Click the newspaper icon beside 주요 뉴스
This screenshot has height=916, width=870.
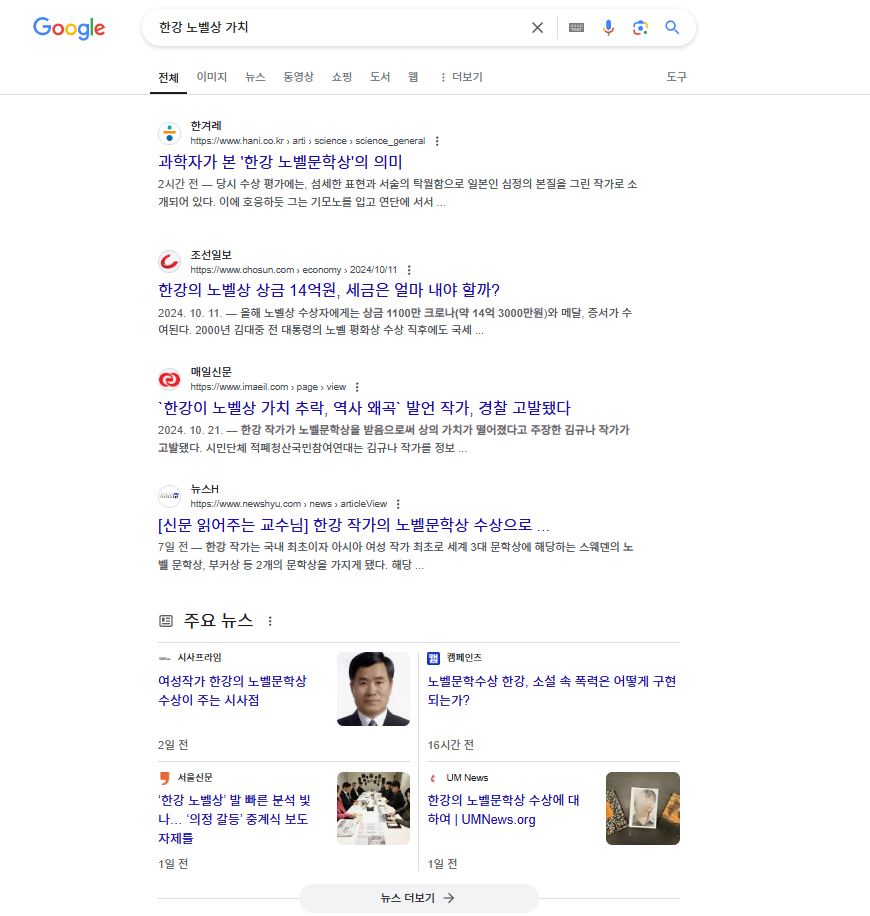(164, 620)
